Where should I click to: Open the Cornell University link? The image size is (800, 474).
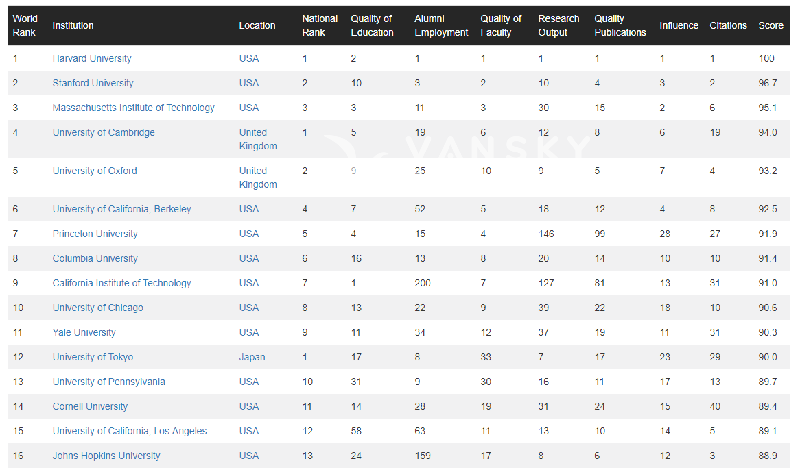[90, 407]
